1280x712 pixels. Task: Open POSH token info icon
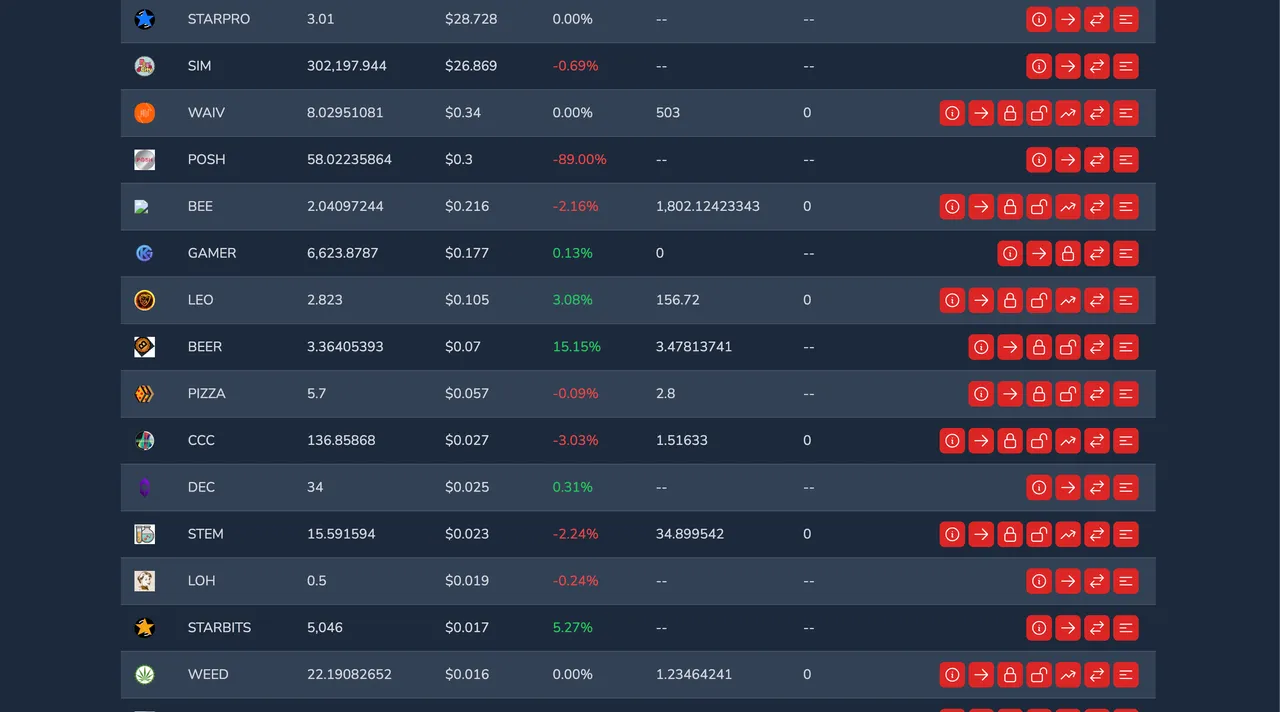click(x=1039, y=160)
